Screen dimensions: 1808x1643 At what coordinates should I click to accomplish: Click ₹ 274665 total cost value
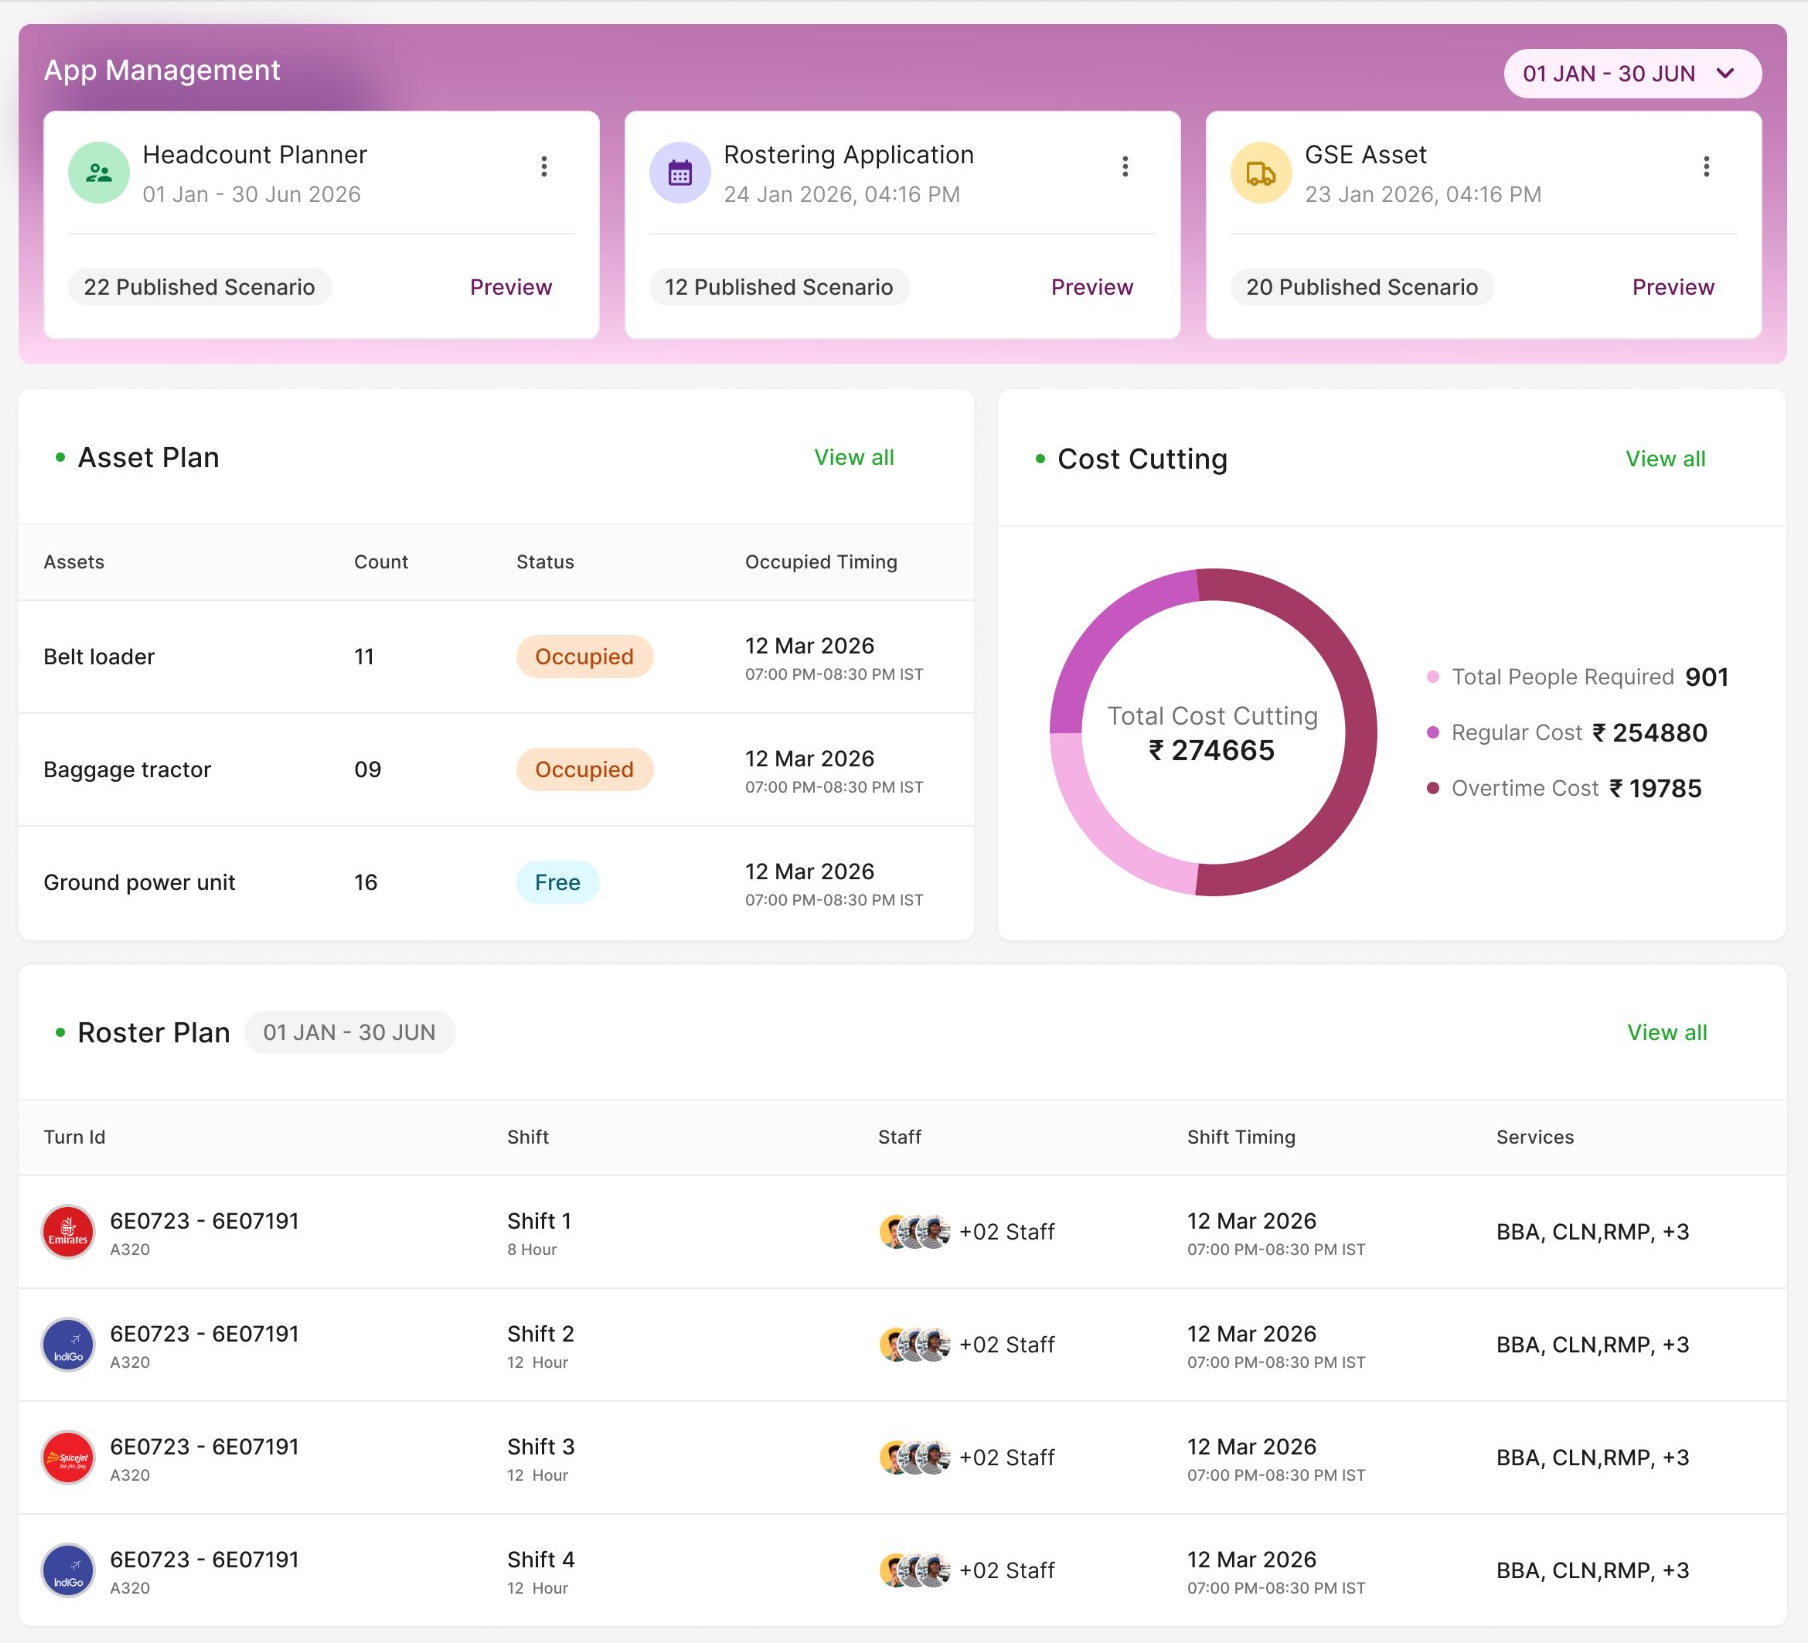(1212, 751)
